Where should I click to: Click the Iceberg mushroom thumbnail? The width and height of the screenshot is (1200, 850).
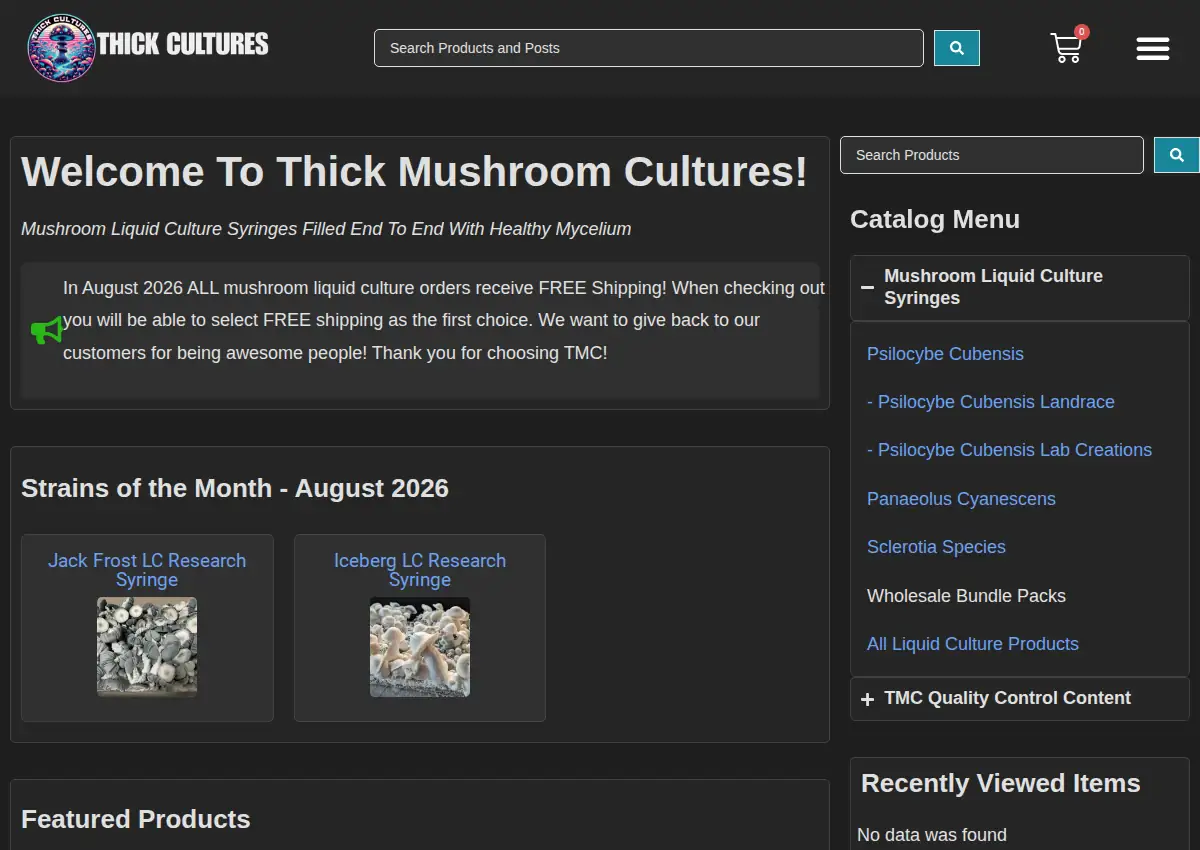420,647
